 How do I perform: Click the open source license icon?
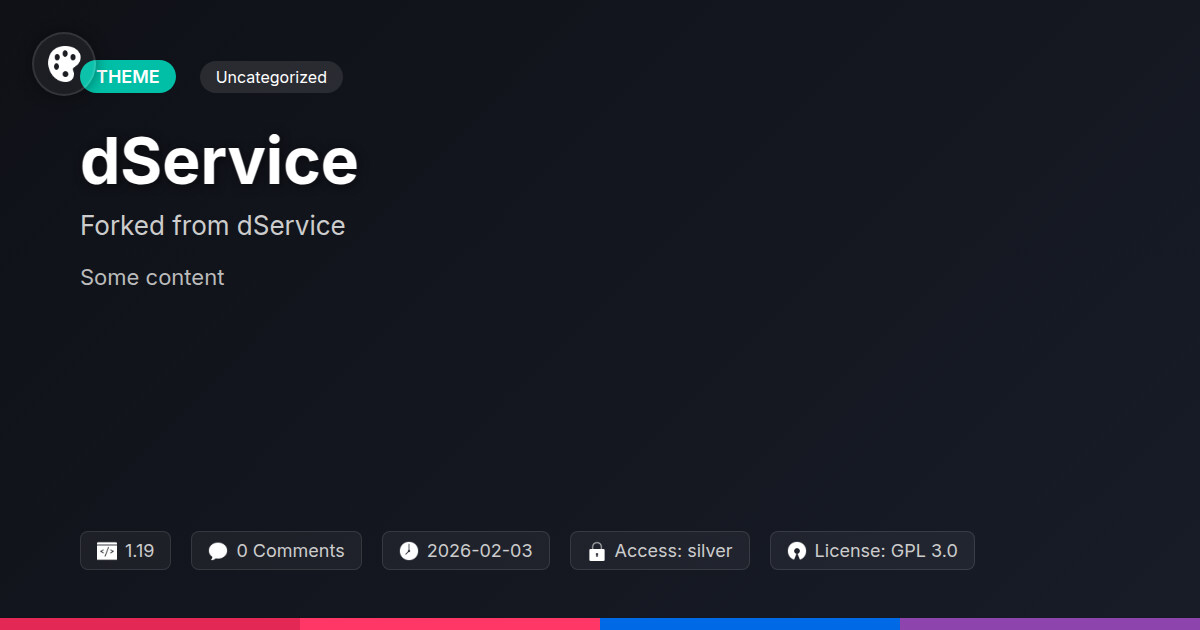pos(797,551)
